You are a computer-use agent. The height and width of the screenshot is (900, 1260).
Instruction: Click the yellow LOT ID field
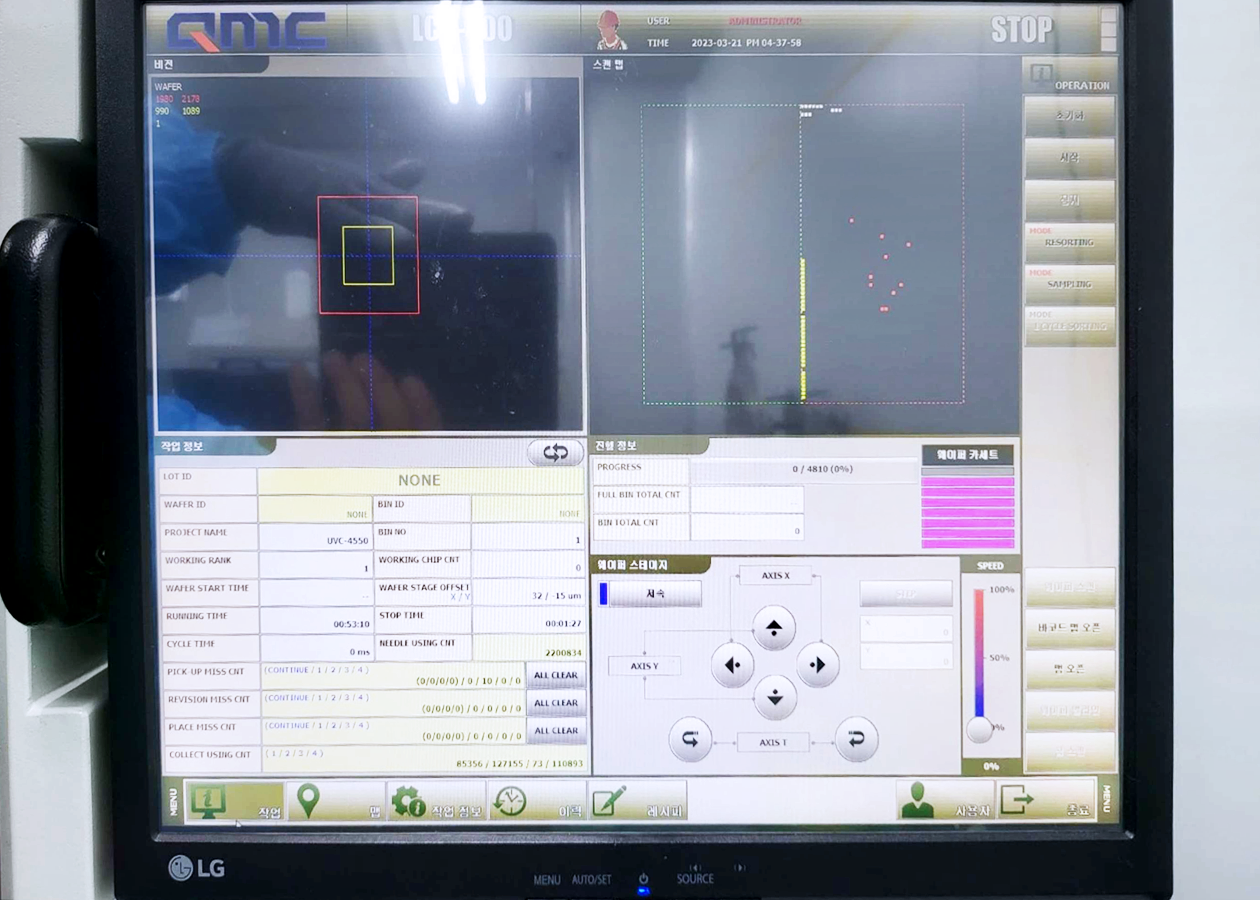click(x=420, y=481)
